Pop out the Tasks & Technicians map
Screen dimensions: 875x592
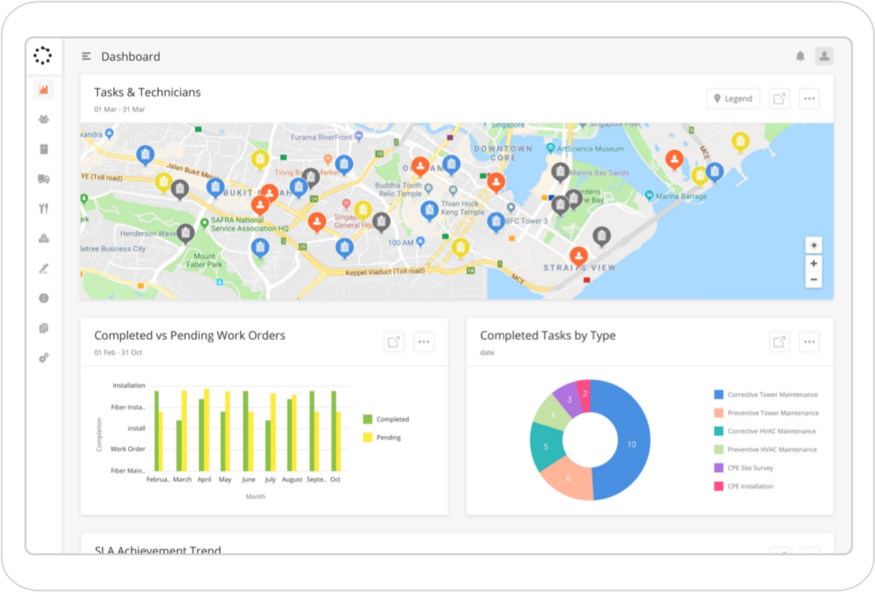[x=779, y=99]
